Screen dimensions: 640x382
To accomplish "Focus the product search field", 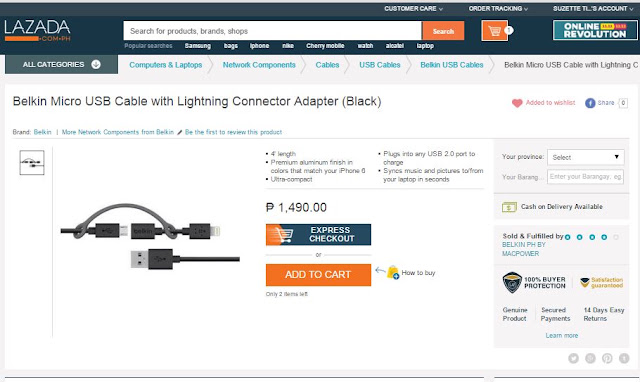I will pyautogui.click(x=273, y=31).
